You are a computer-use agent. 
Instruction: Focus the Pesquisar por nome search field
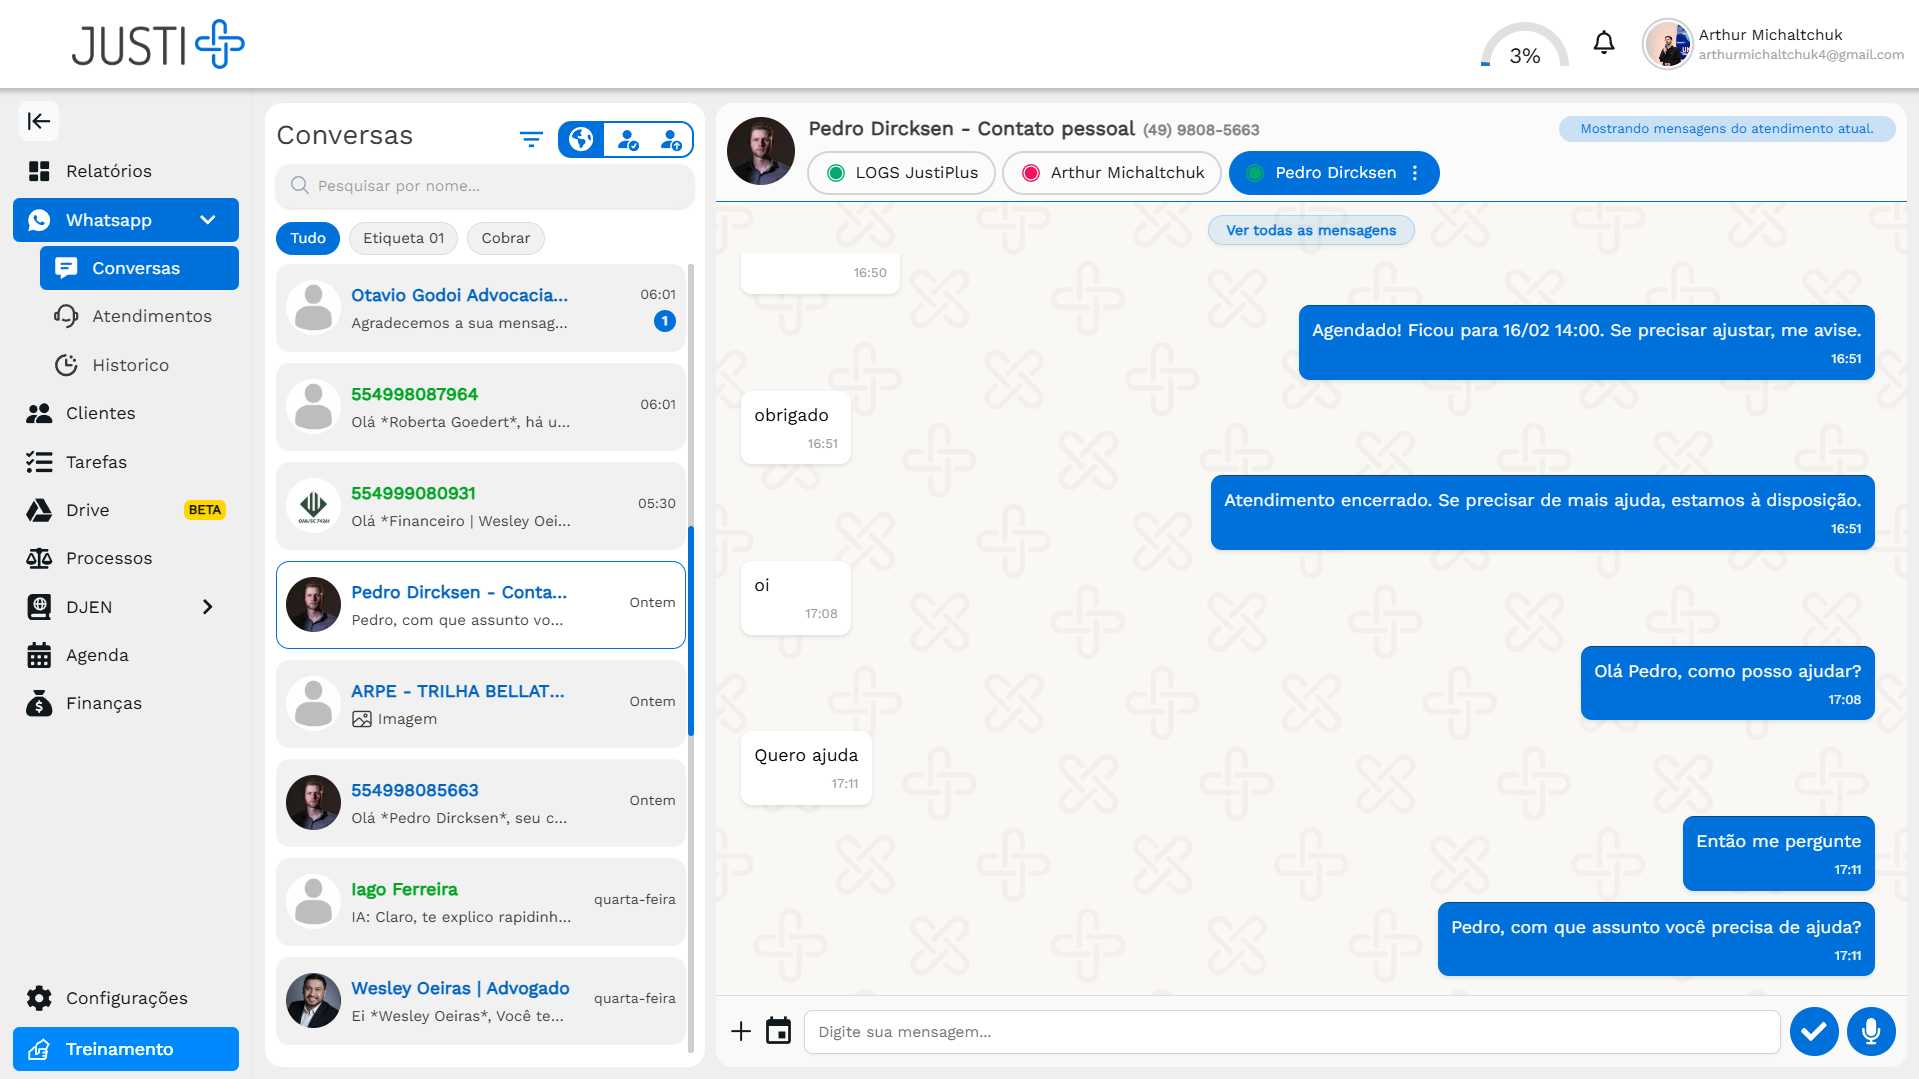pos(485,186)
